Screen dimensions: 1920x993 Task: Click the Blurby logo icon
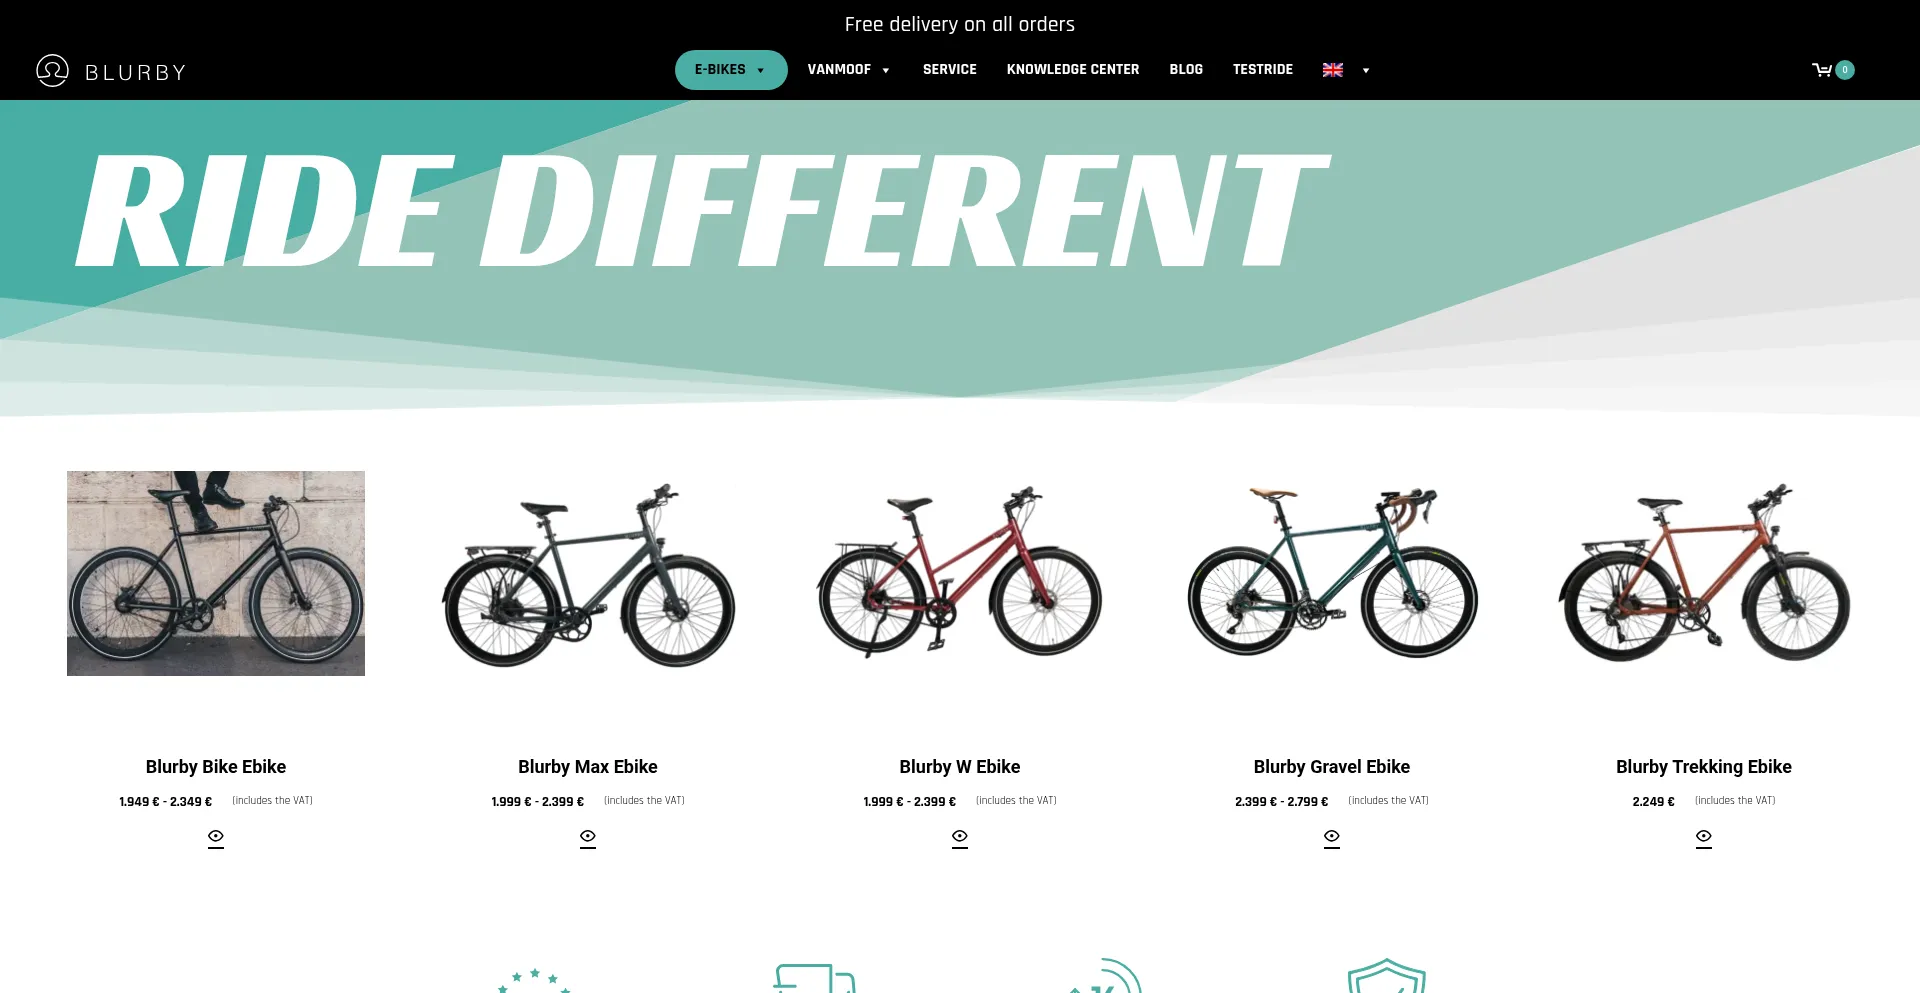pos(52,70)
